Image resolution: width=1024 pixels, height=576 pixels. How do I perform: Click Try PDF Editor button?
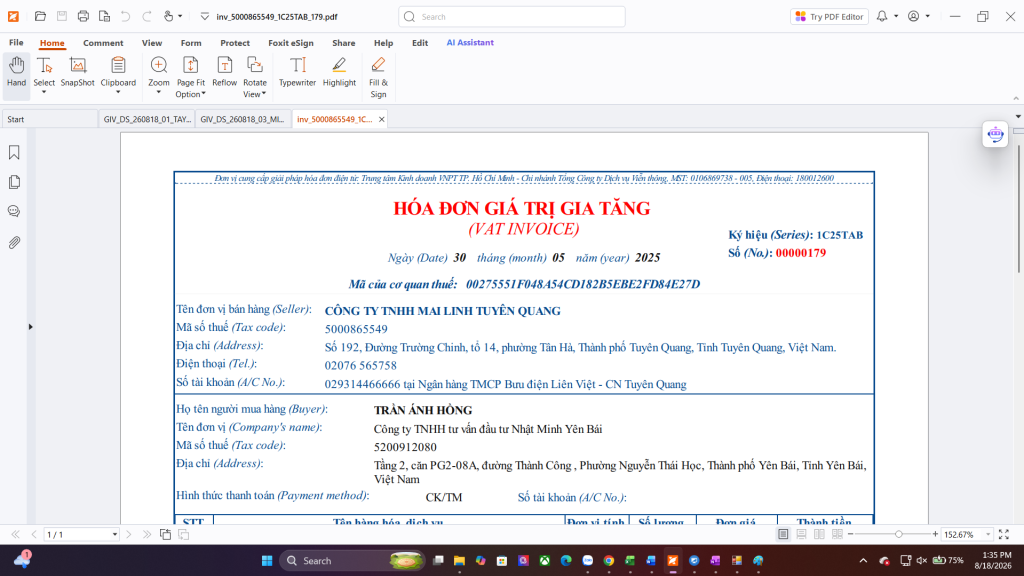coord(829,16)
